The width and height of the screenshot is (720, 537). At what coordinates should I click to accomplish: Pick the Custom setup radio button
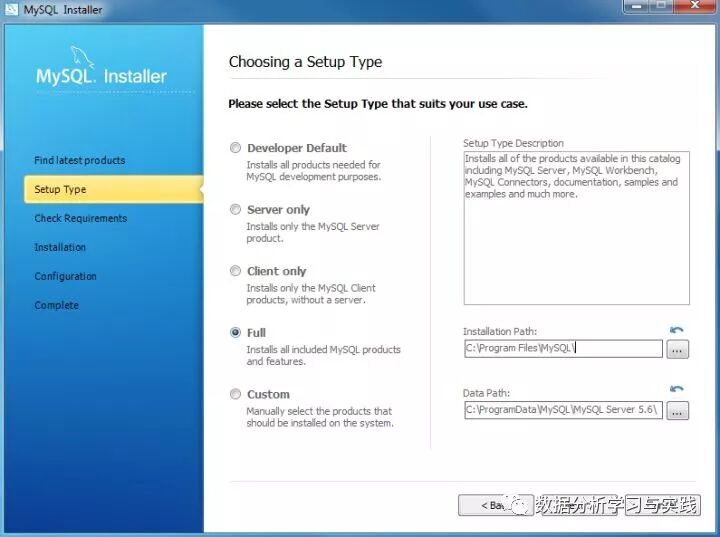pos(235,394)
